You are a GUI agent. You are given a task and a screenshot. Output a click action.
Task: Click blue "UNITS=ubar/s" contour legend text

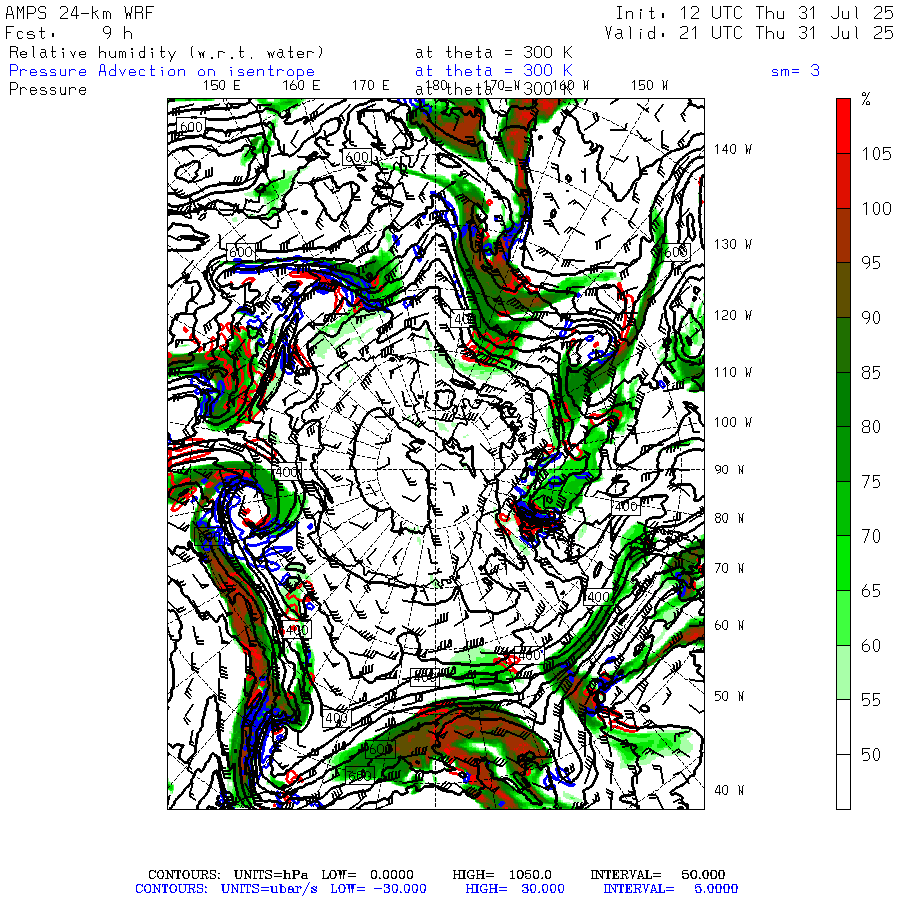pyautogui.click(x=269, y=889)
